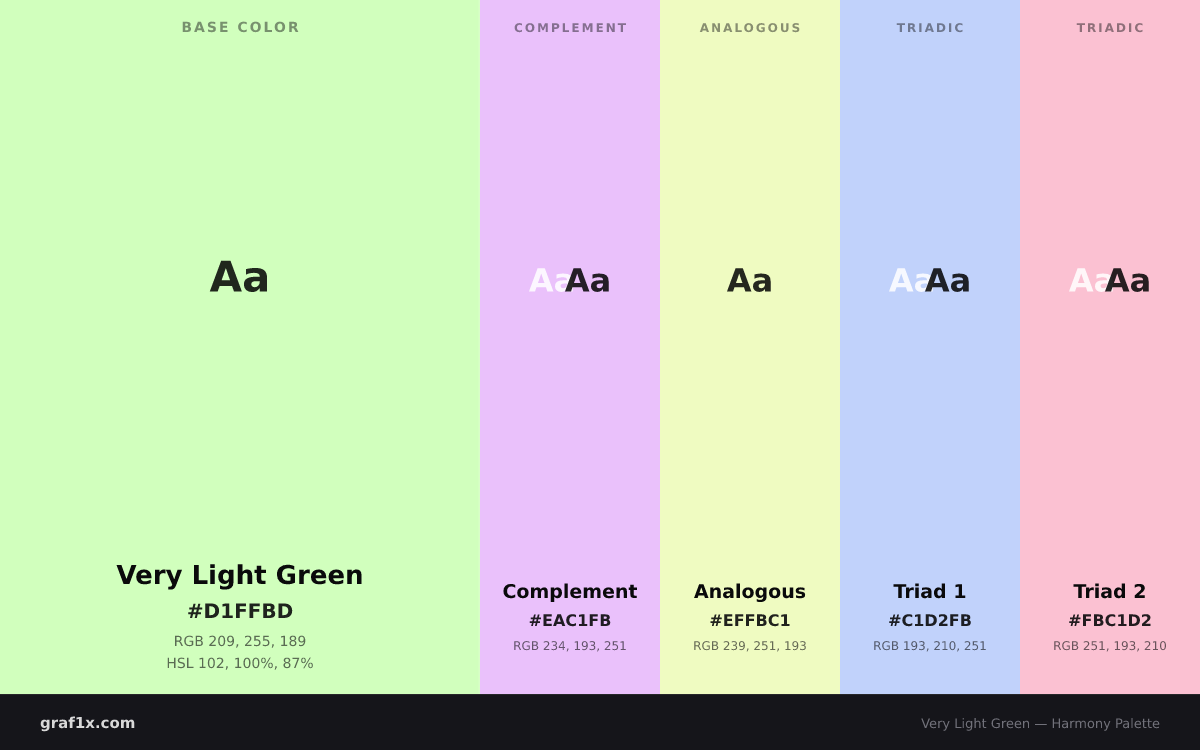
Task: Click the BASE COLOR heading label
Action: [240, 27]
